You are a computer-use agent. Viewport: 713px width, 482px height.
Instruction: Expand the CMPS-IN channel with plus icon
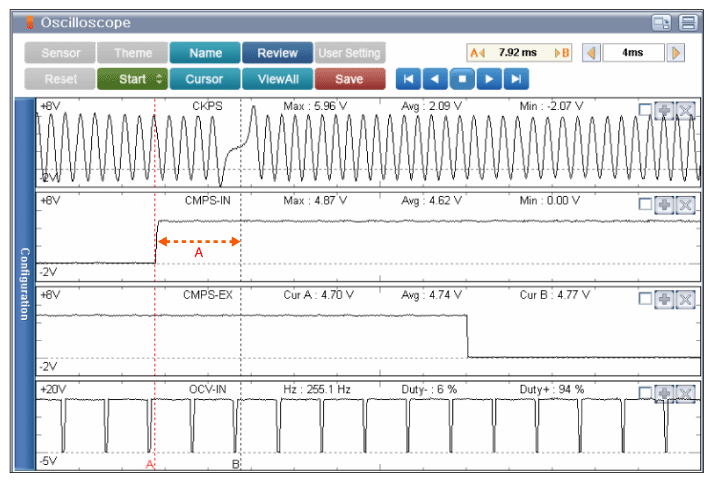664,205
